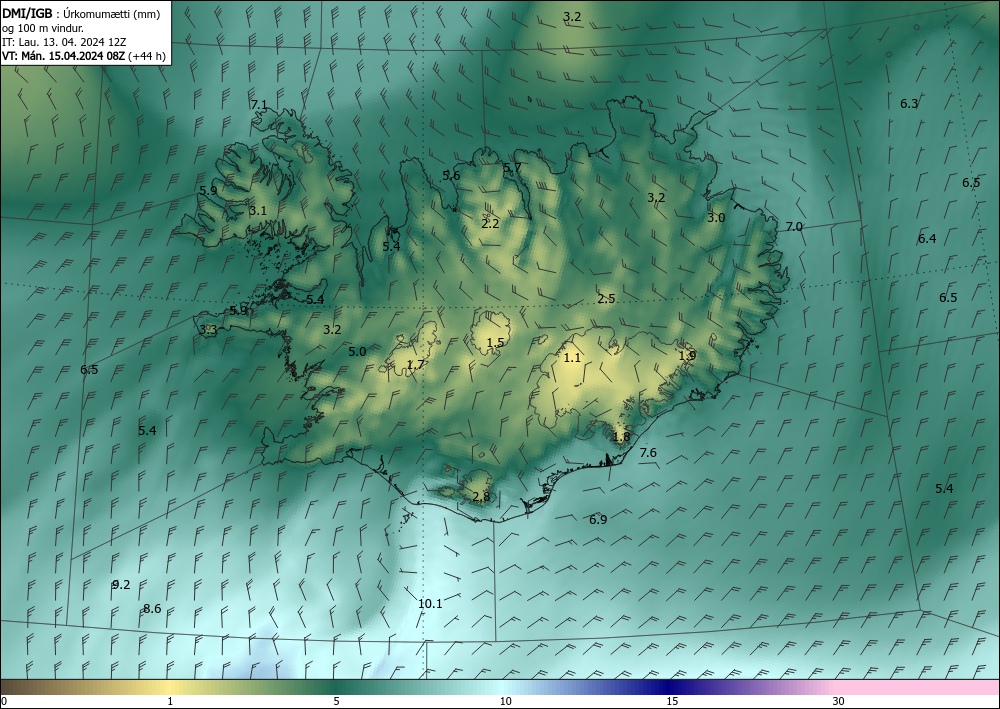Click the 6.9 value south of Iceland
1000x709 pixels.
(598, 520)
